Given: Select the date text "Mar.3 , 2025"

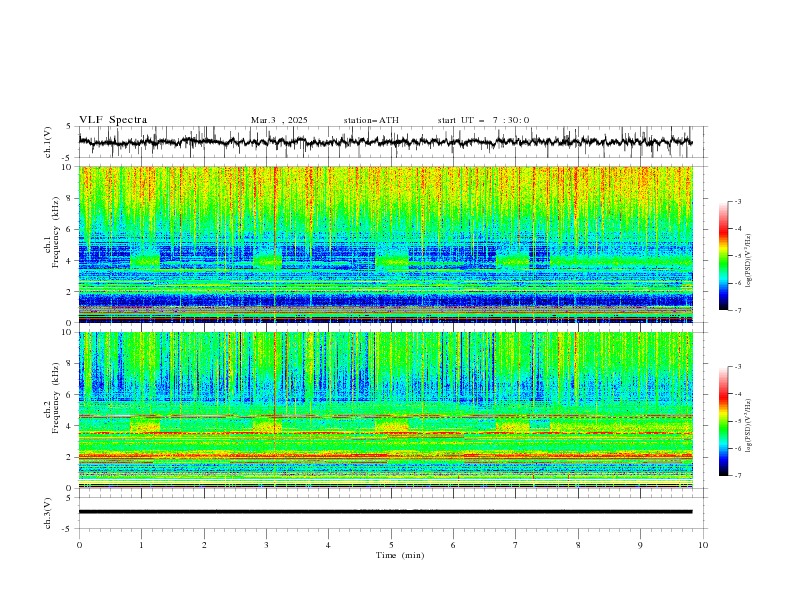Looking at the screenshot, I should 279,120.
